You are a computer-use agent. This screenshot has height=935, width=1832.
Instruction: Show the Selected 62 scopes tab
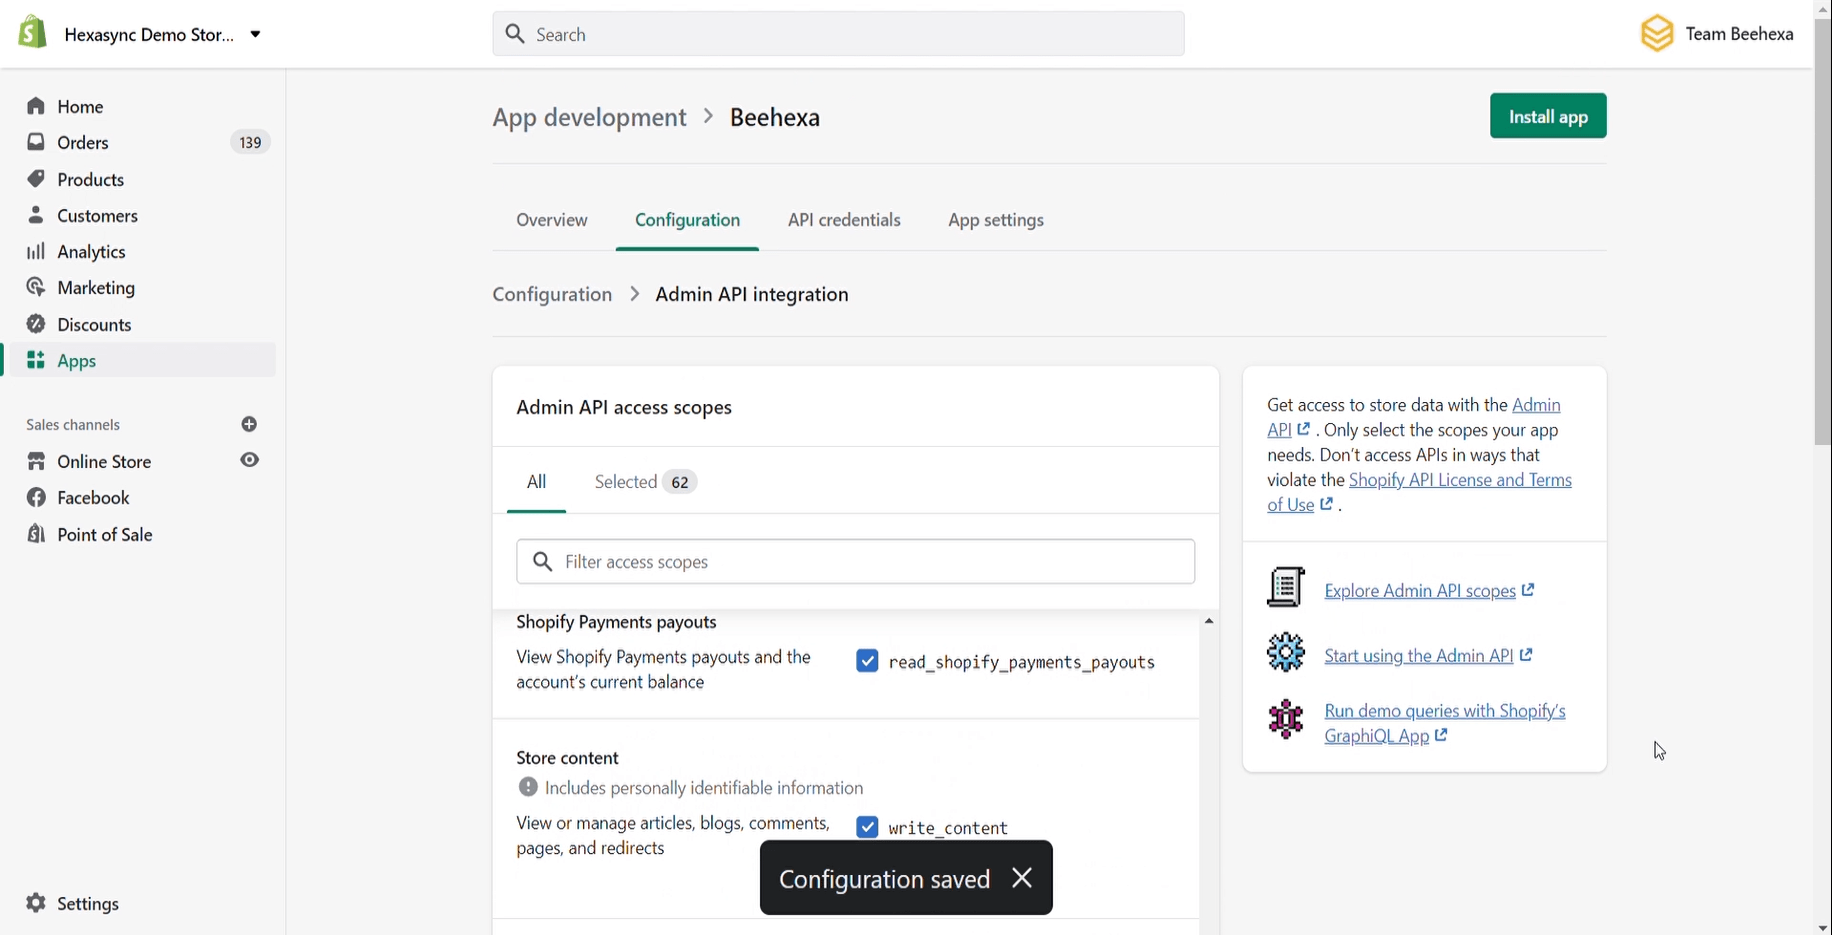[x=645, y=482]
